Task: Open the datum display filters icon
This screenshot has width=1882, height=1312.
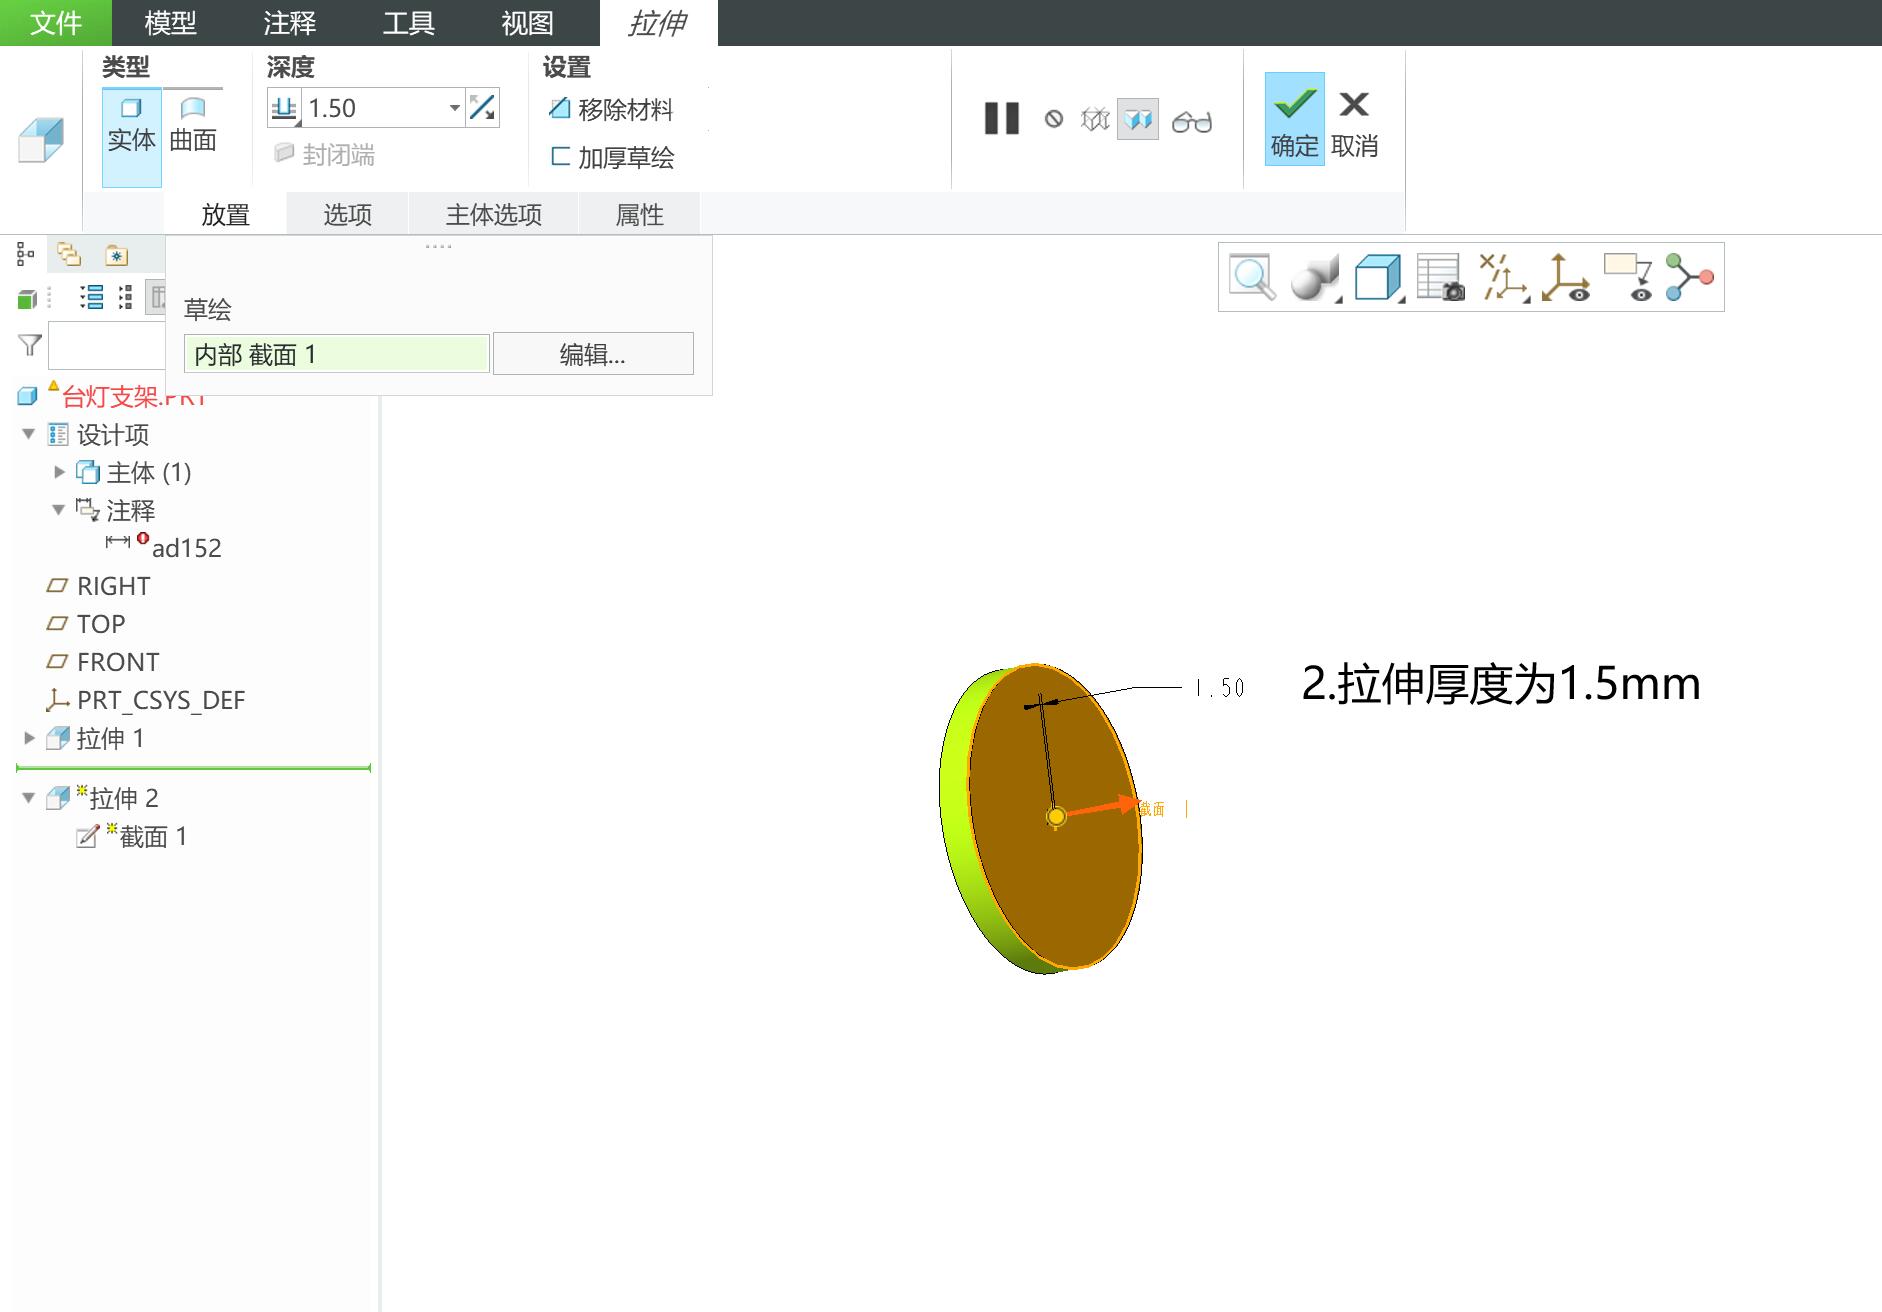Action: coord(1504,277)
